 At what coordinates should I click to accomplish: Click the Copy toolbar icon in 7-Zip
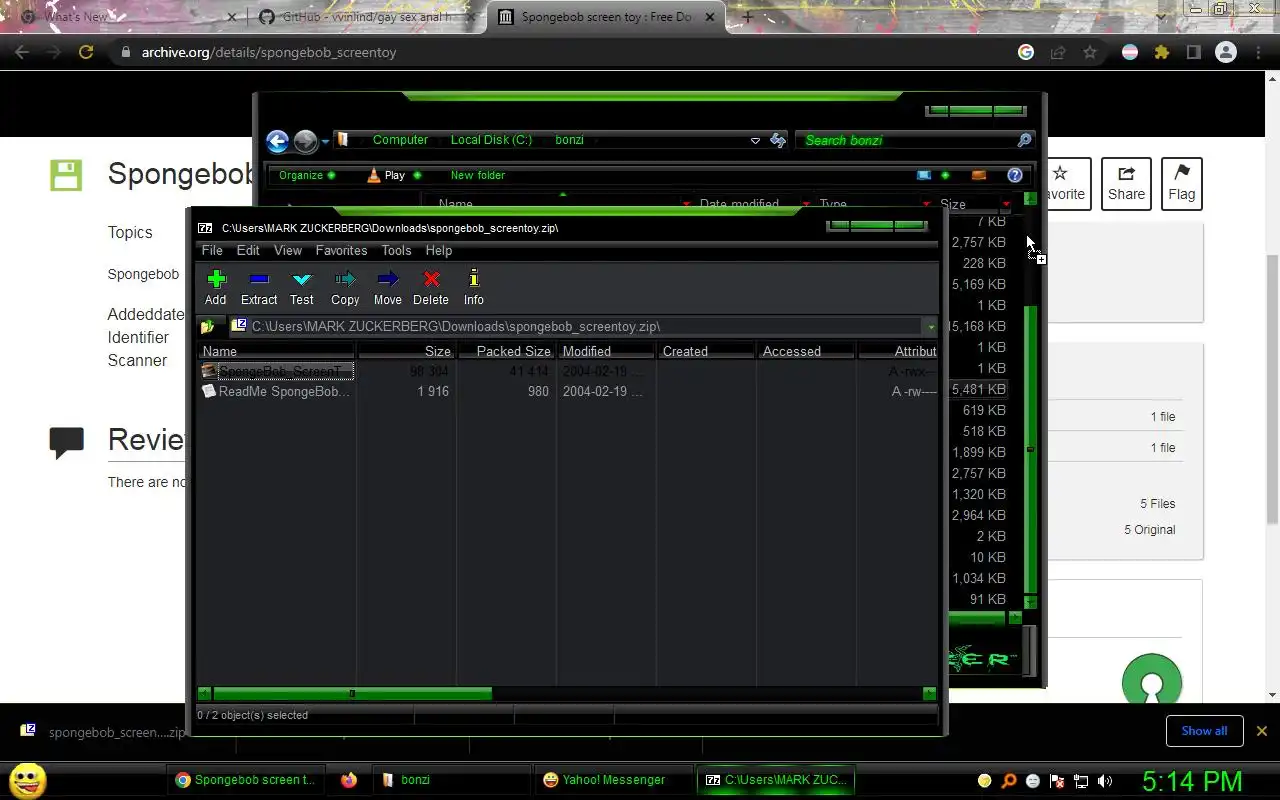(345, 287)
